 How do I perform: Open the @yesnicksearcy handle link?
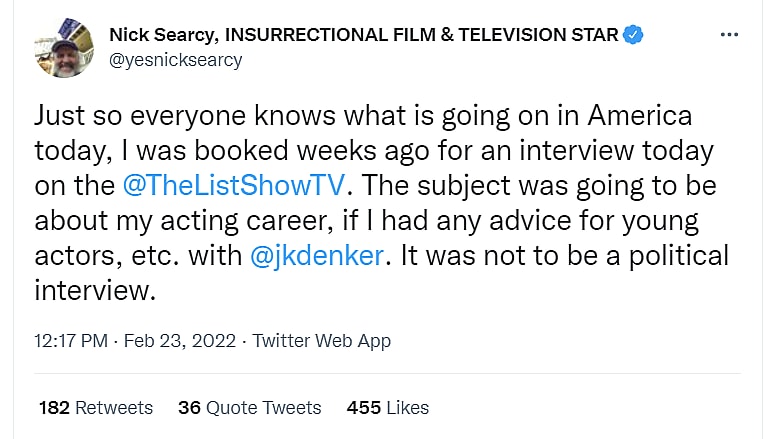pos(175,60)
